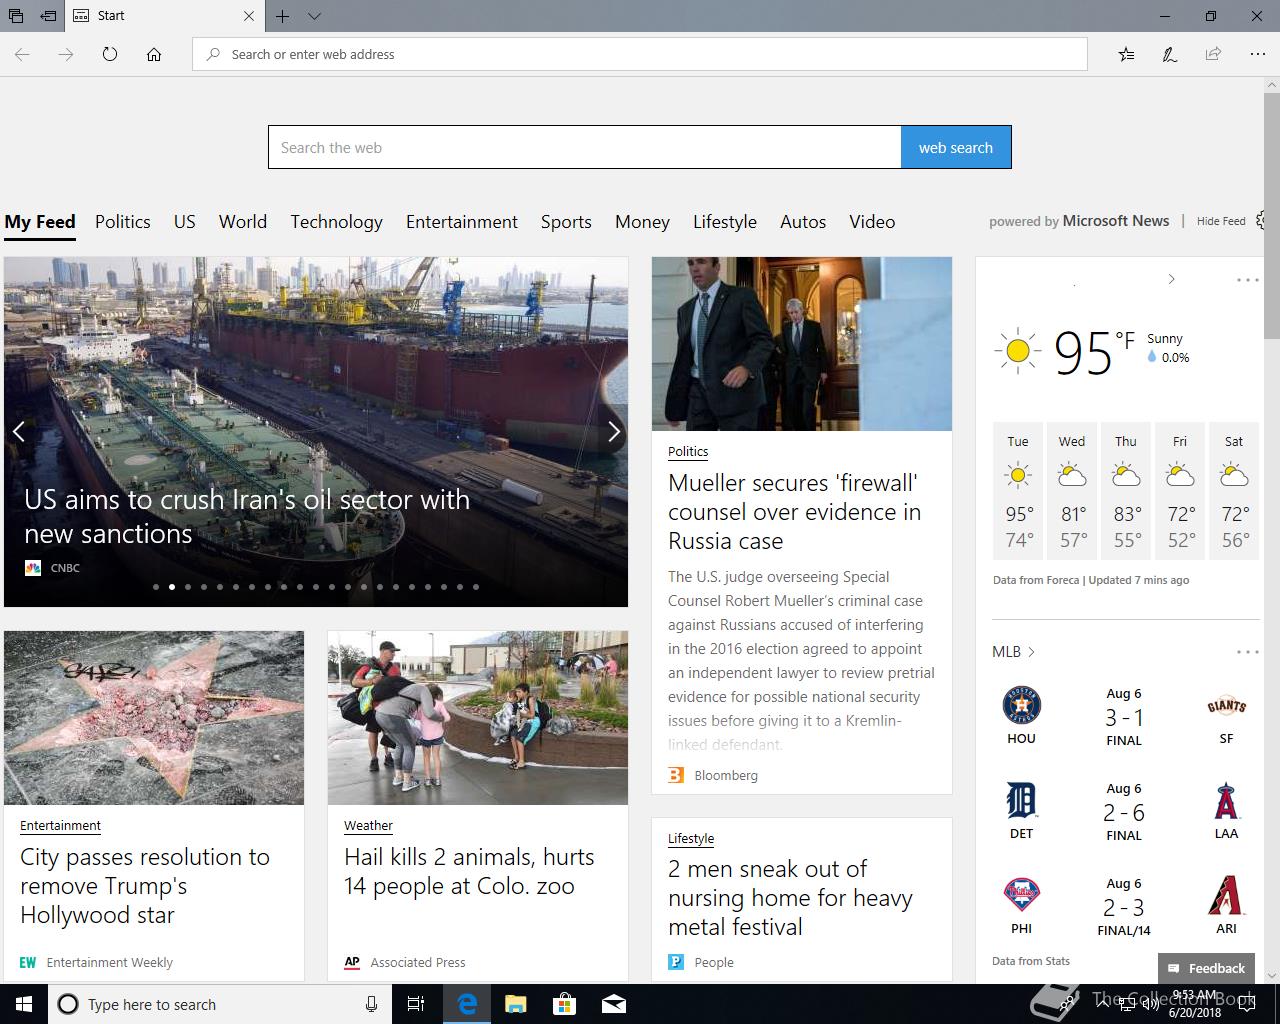Click the Search the web field
Image resolution: width=1280 pixels, height=1024 pixels.
click(x=585, y=147)
